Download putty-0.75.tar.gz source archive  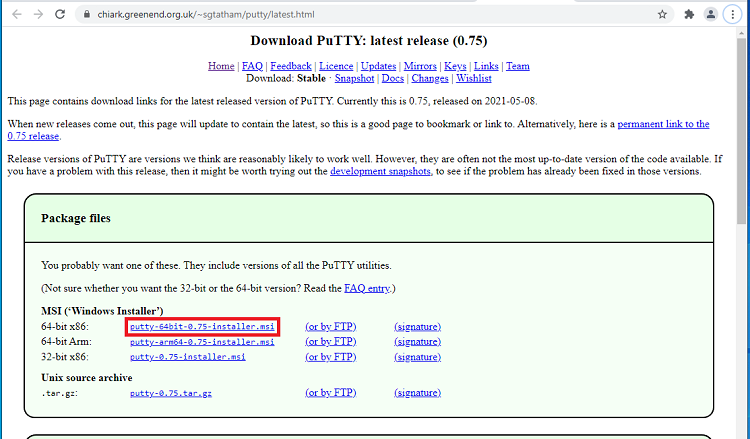click(171, 393)
